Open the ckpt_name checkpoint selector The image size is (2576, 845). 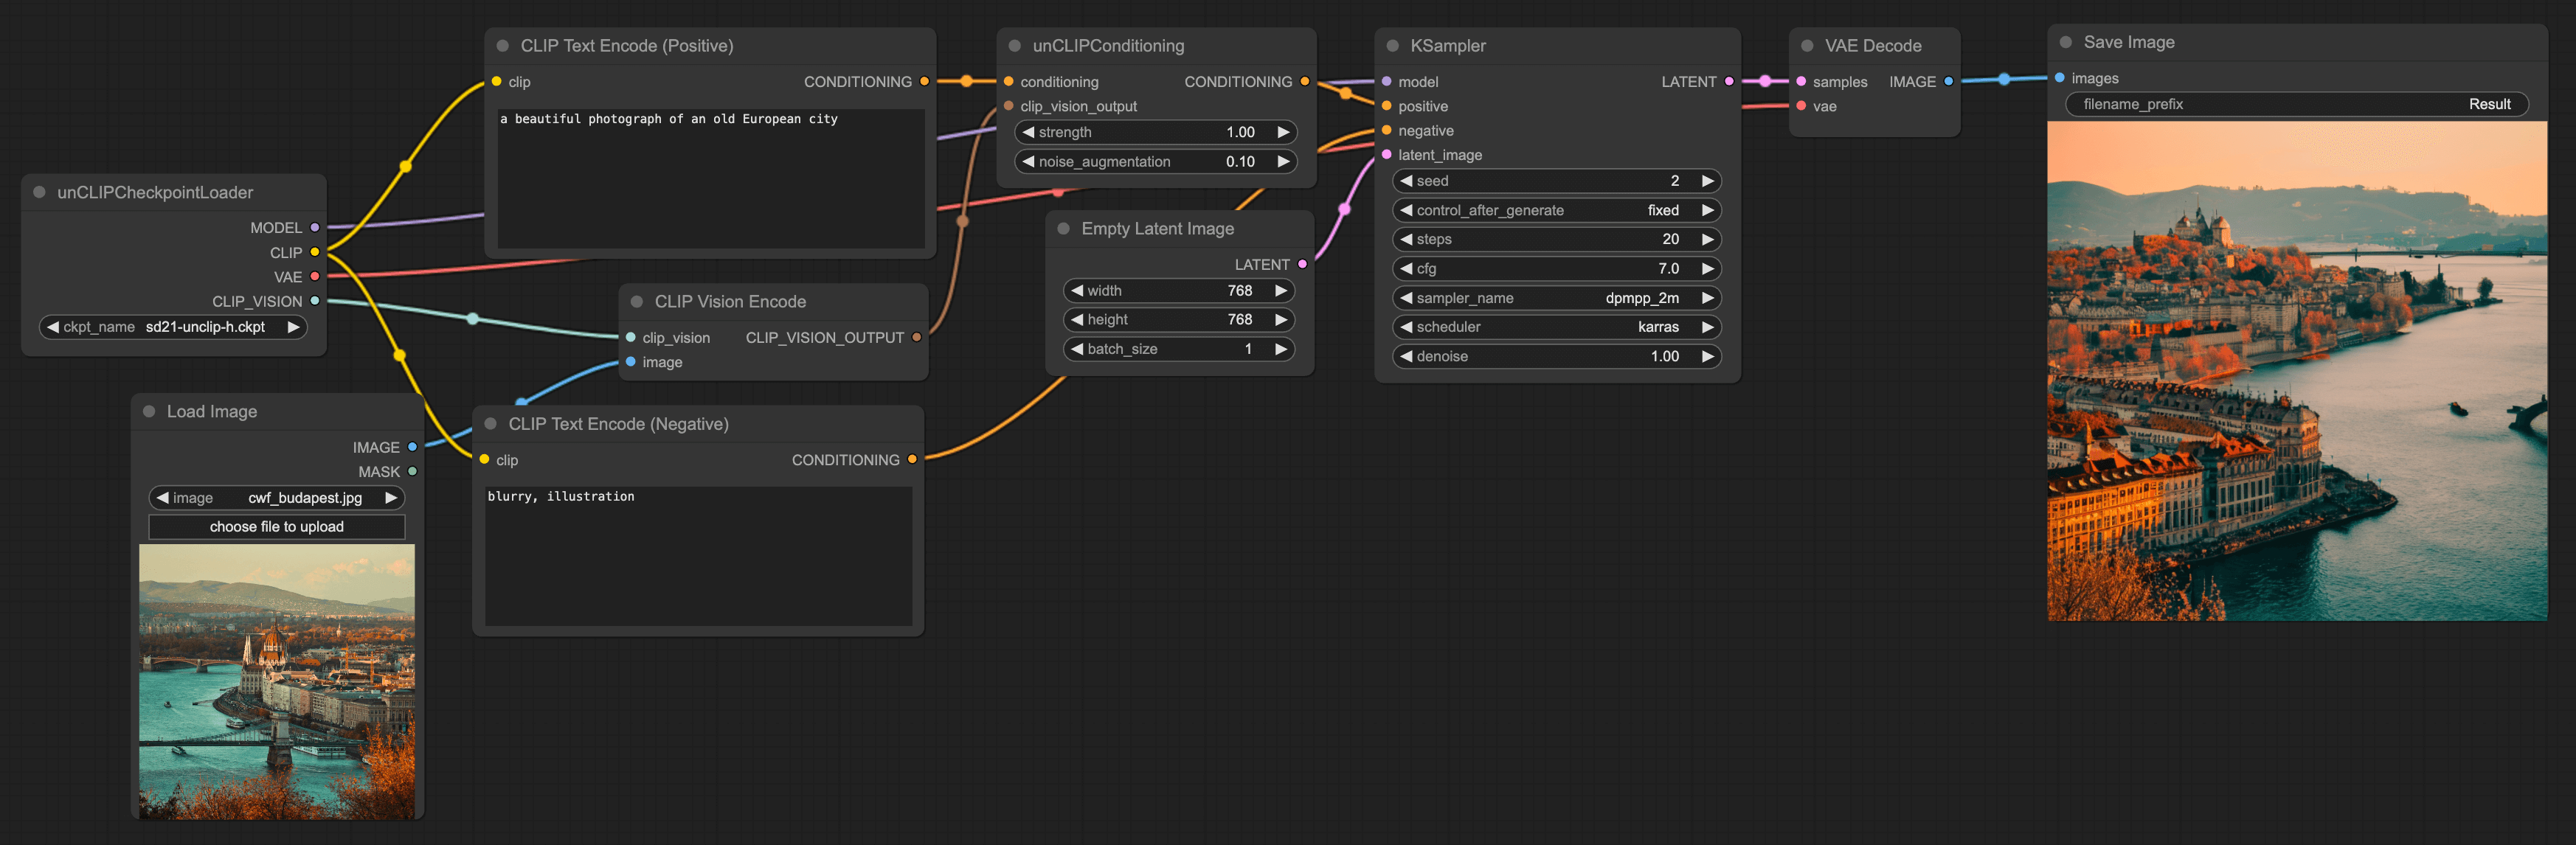[x=173, y=327]
